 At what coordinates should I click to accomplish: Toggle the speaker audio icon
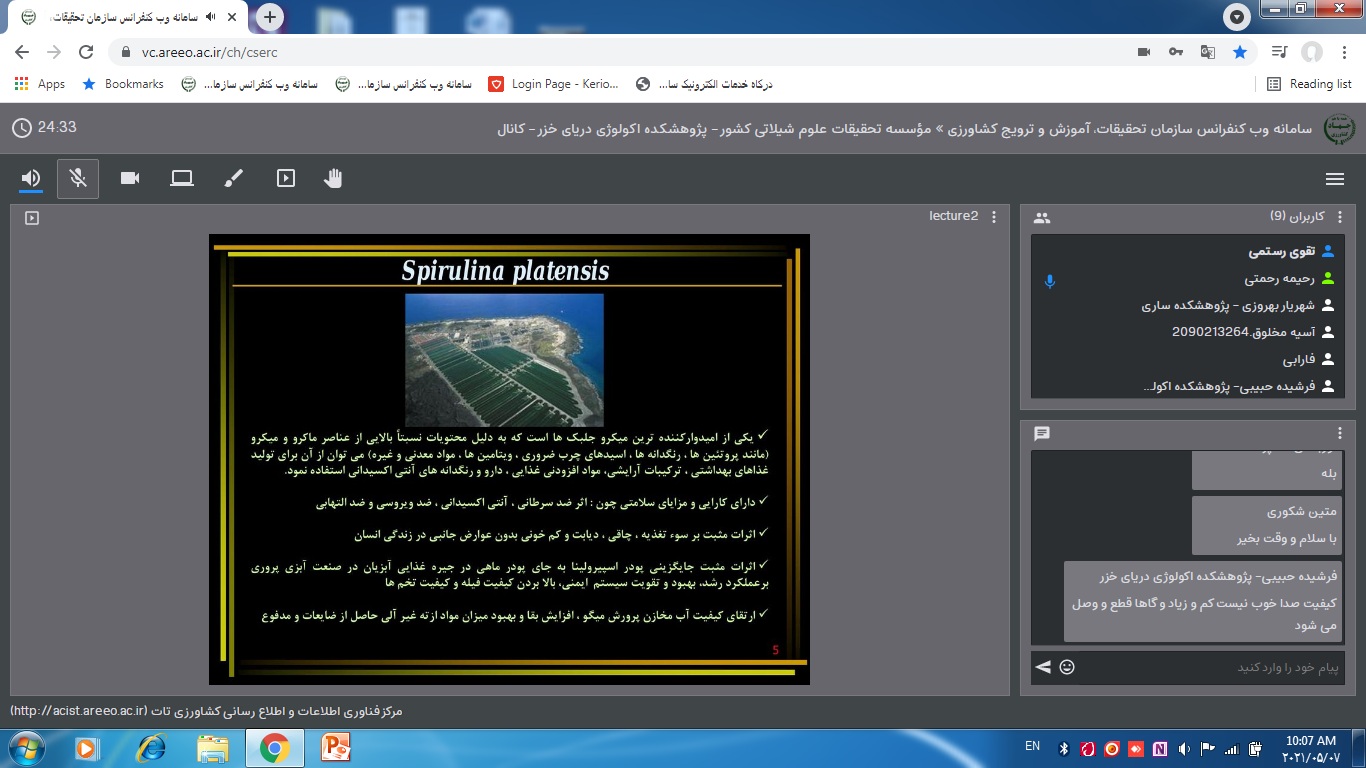click(31, 178)
